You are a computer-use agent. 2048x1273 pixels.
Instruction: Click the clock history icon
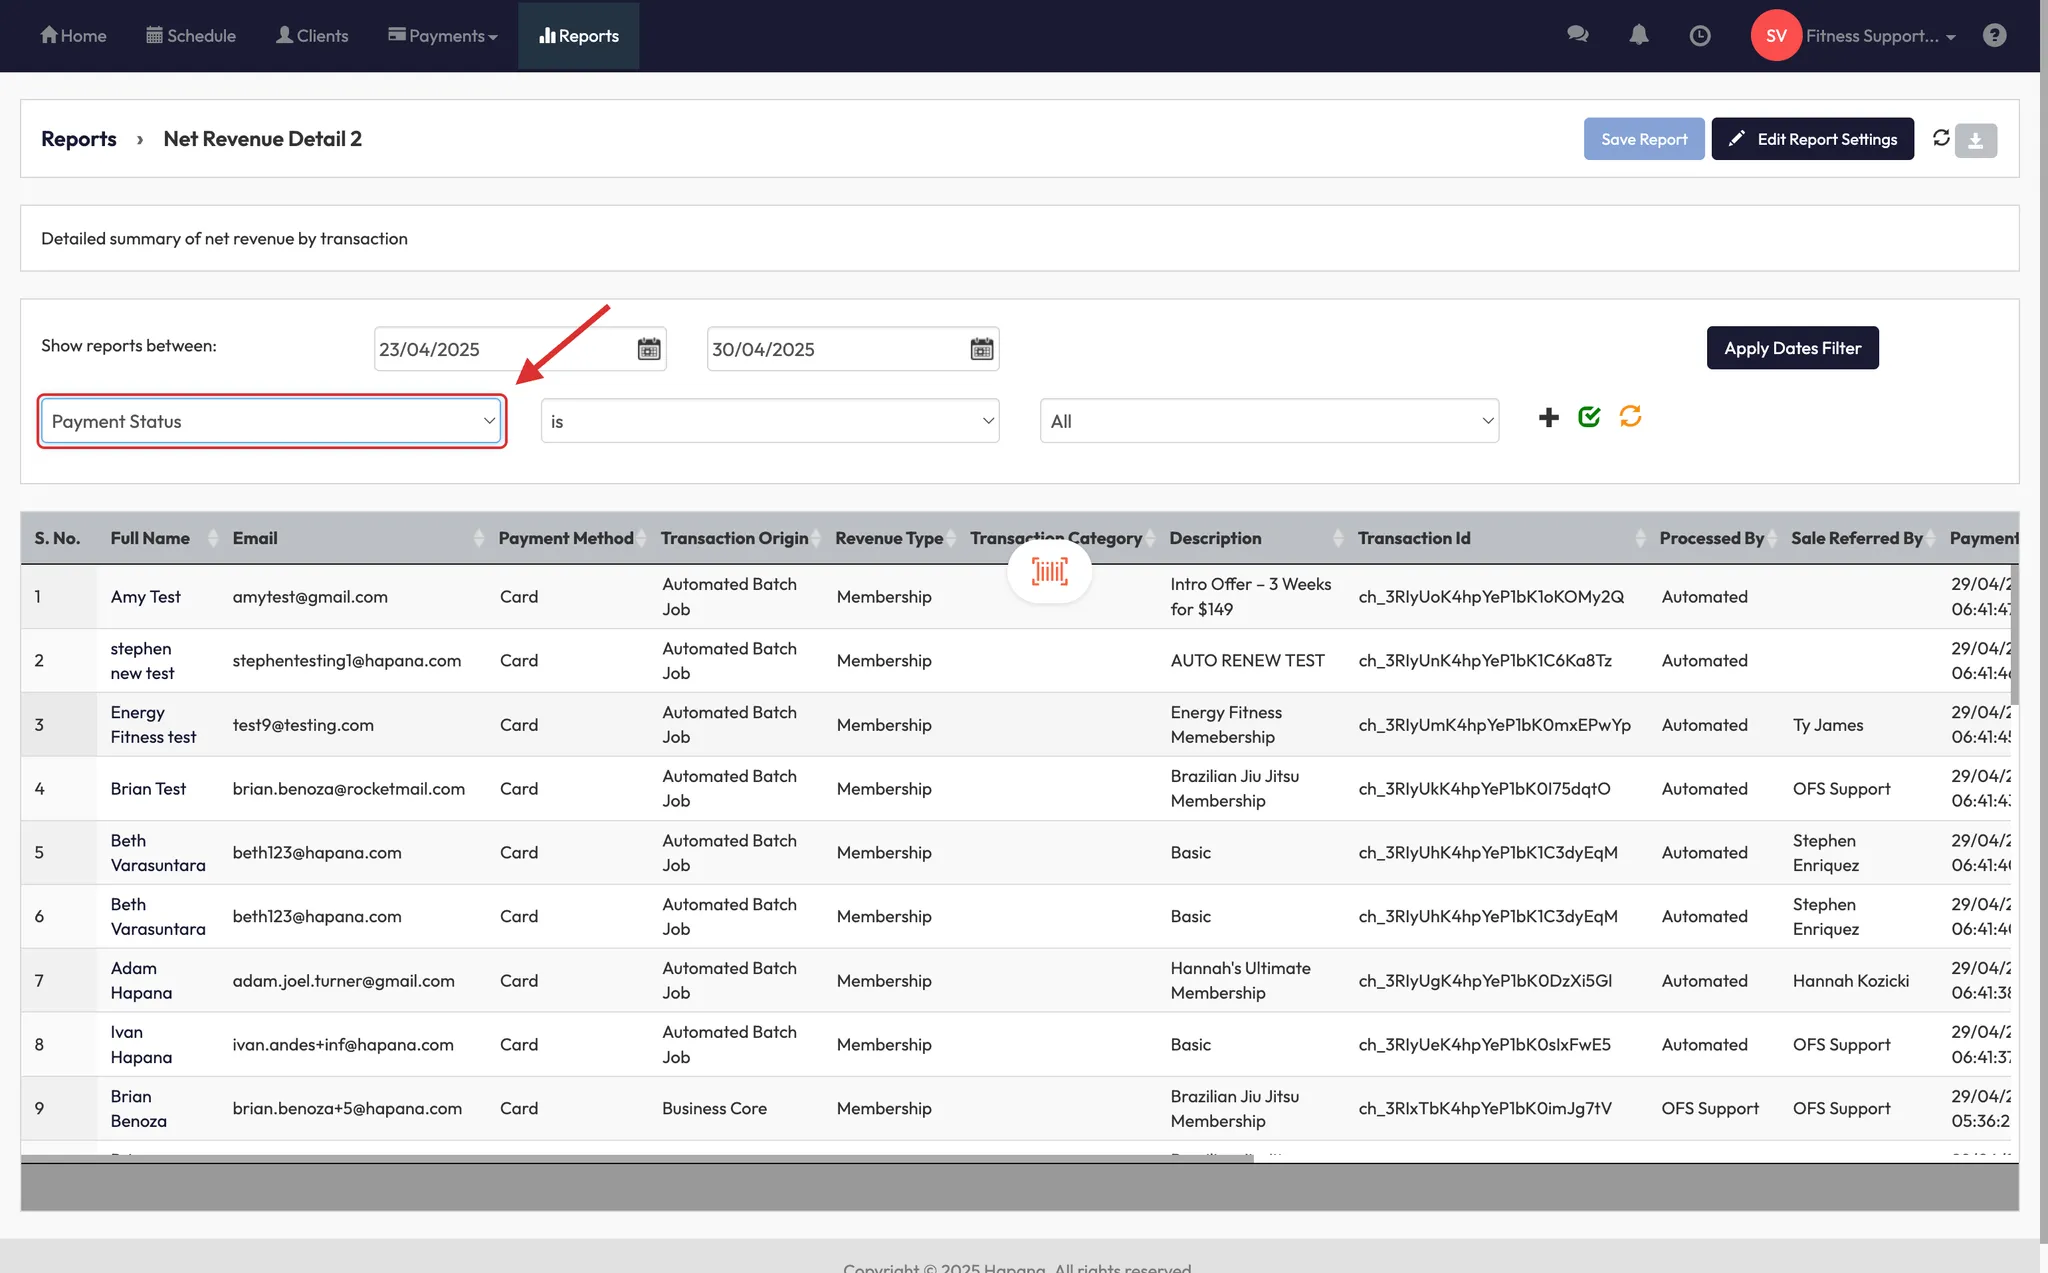(1699, 36)
